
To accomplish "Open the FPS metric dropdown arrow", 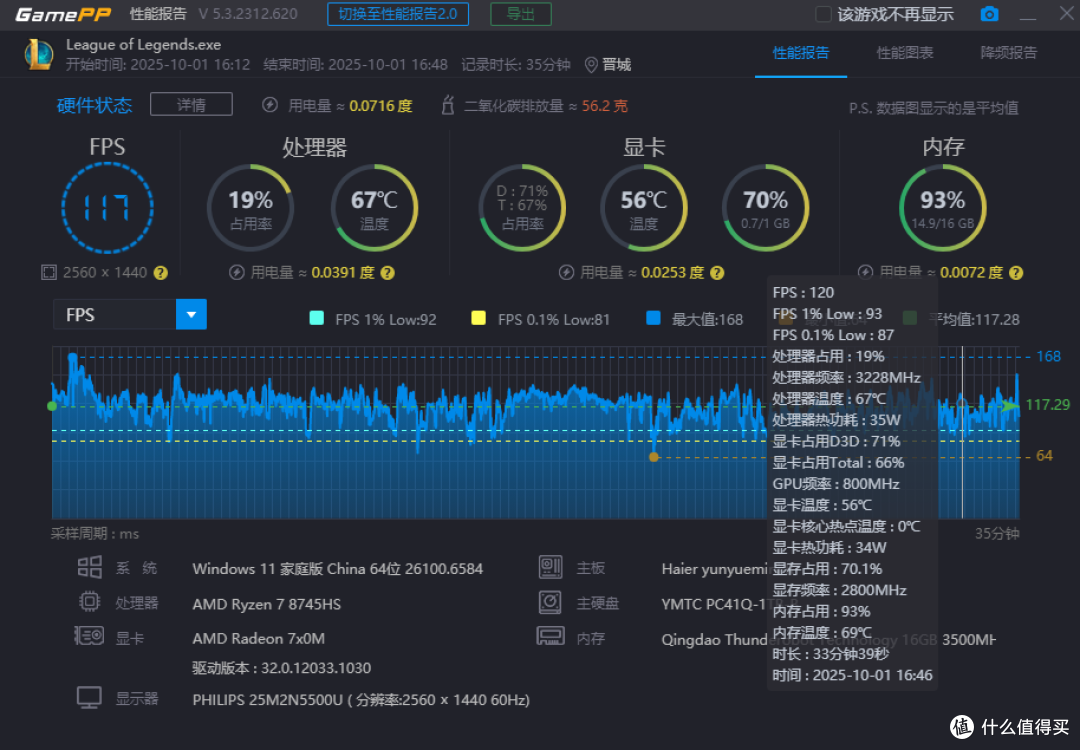I will point(191,315).
